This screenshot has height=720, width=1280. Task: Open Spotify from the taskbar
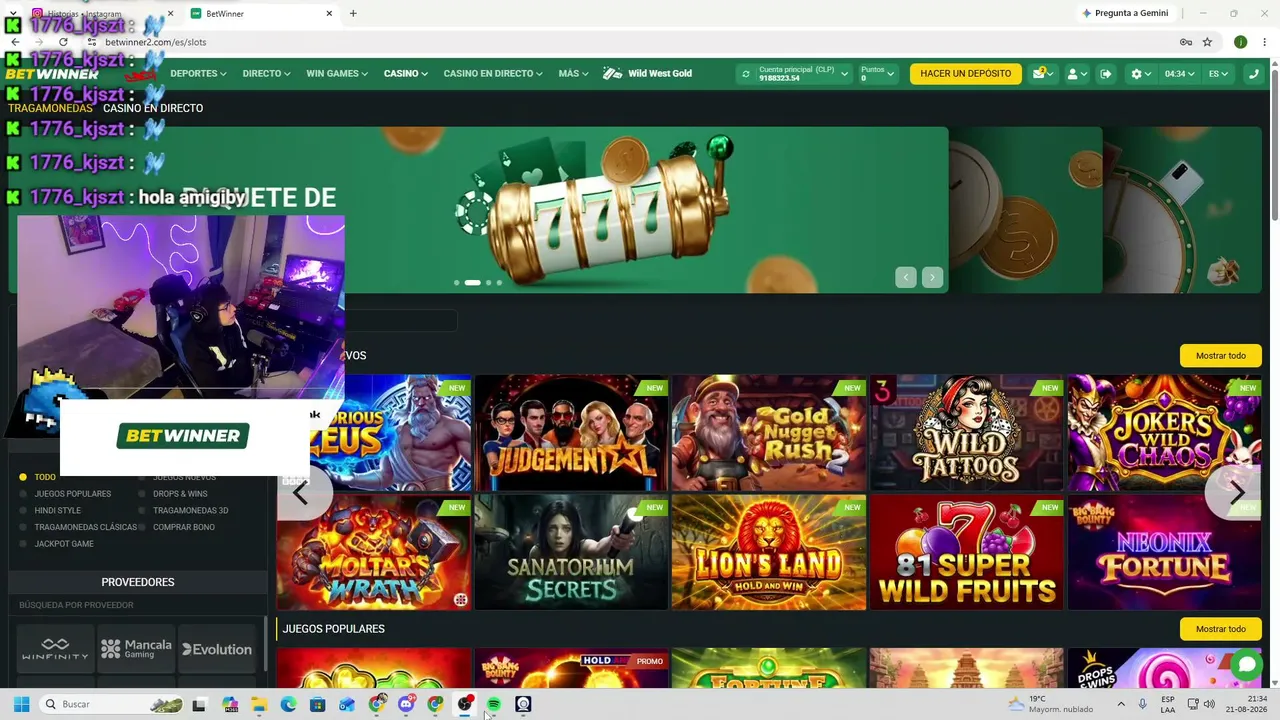point(494,704)
